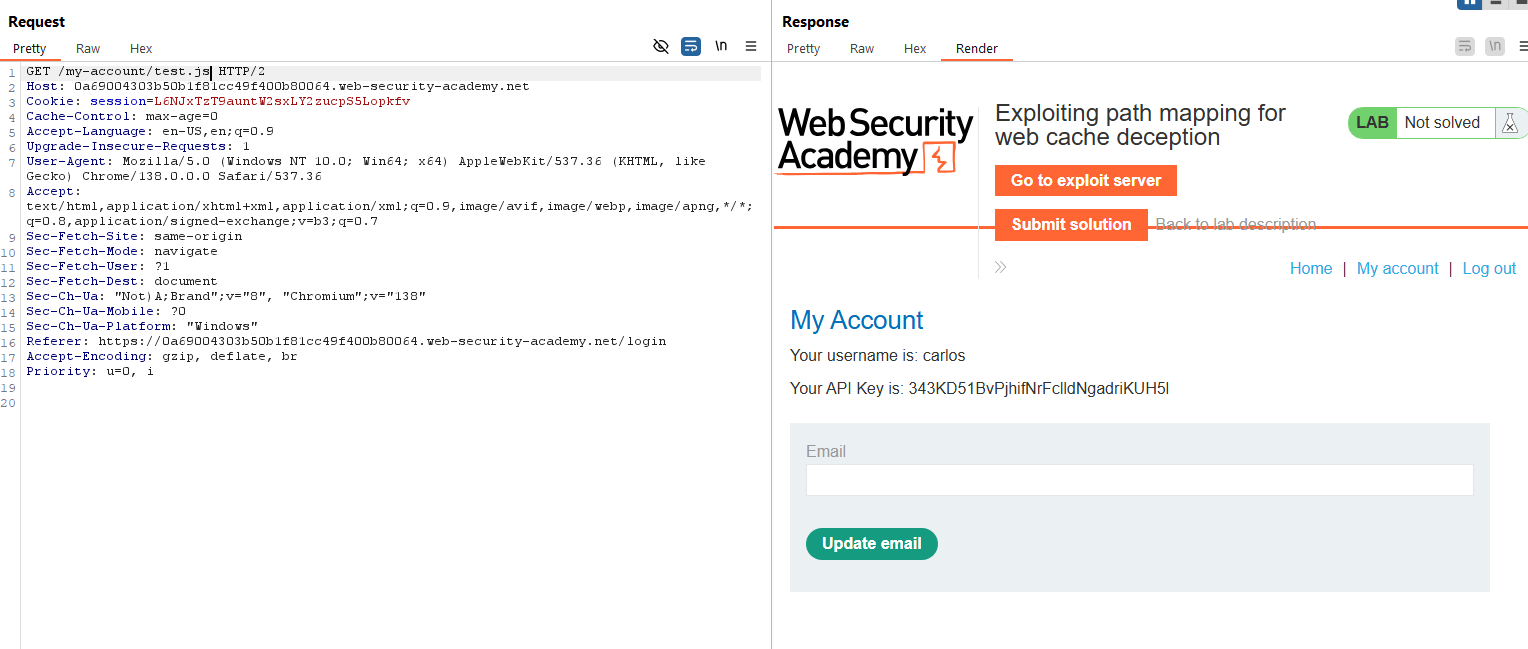Click the Email input field
Viewport: 1528px width, 649px height.
(1139, 480)
